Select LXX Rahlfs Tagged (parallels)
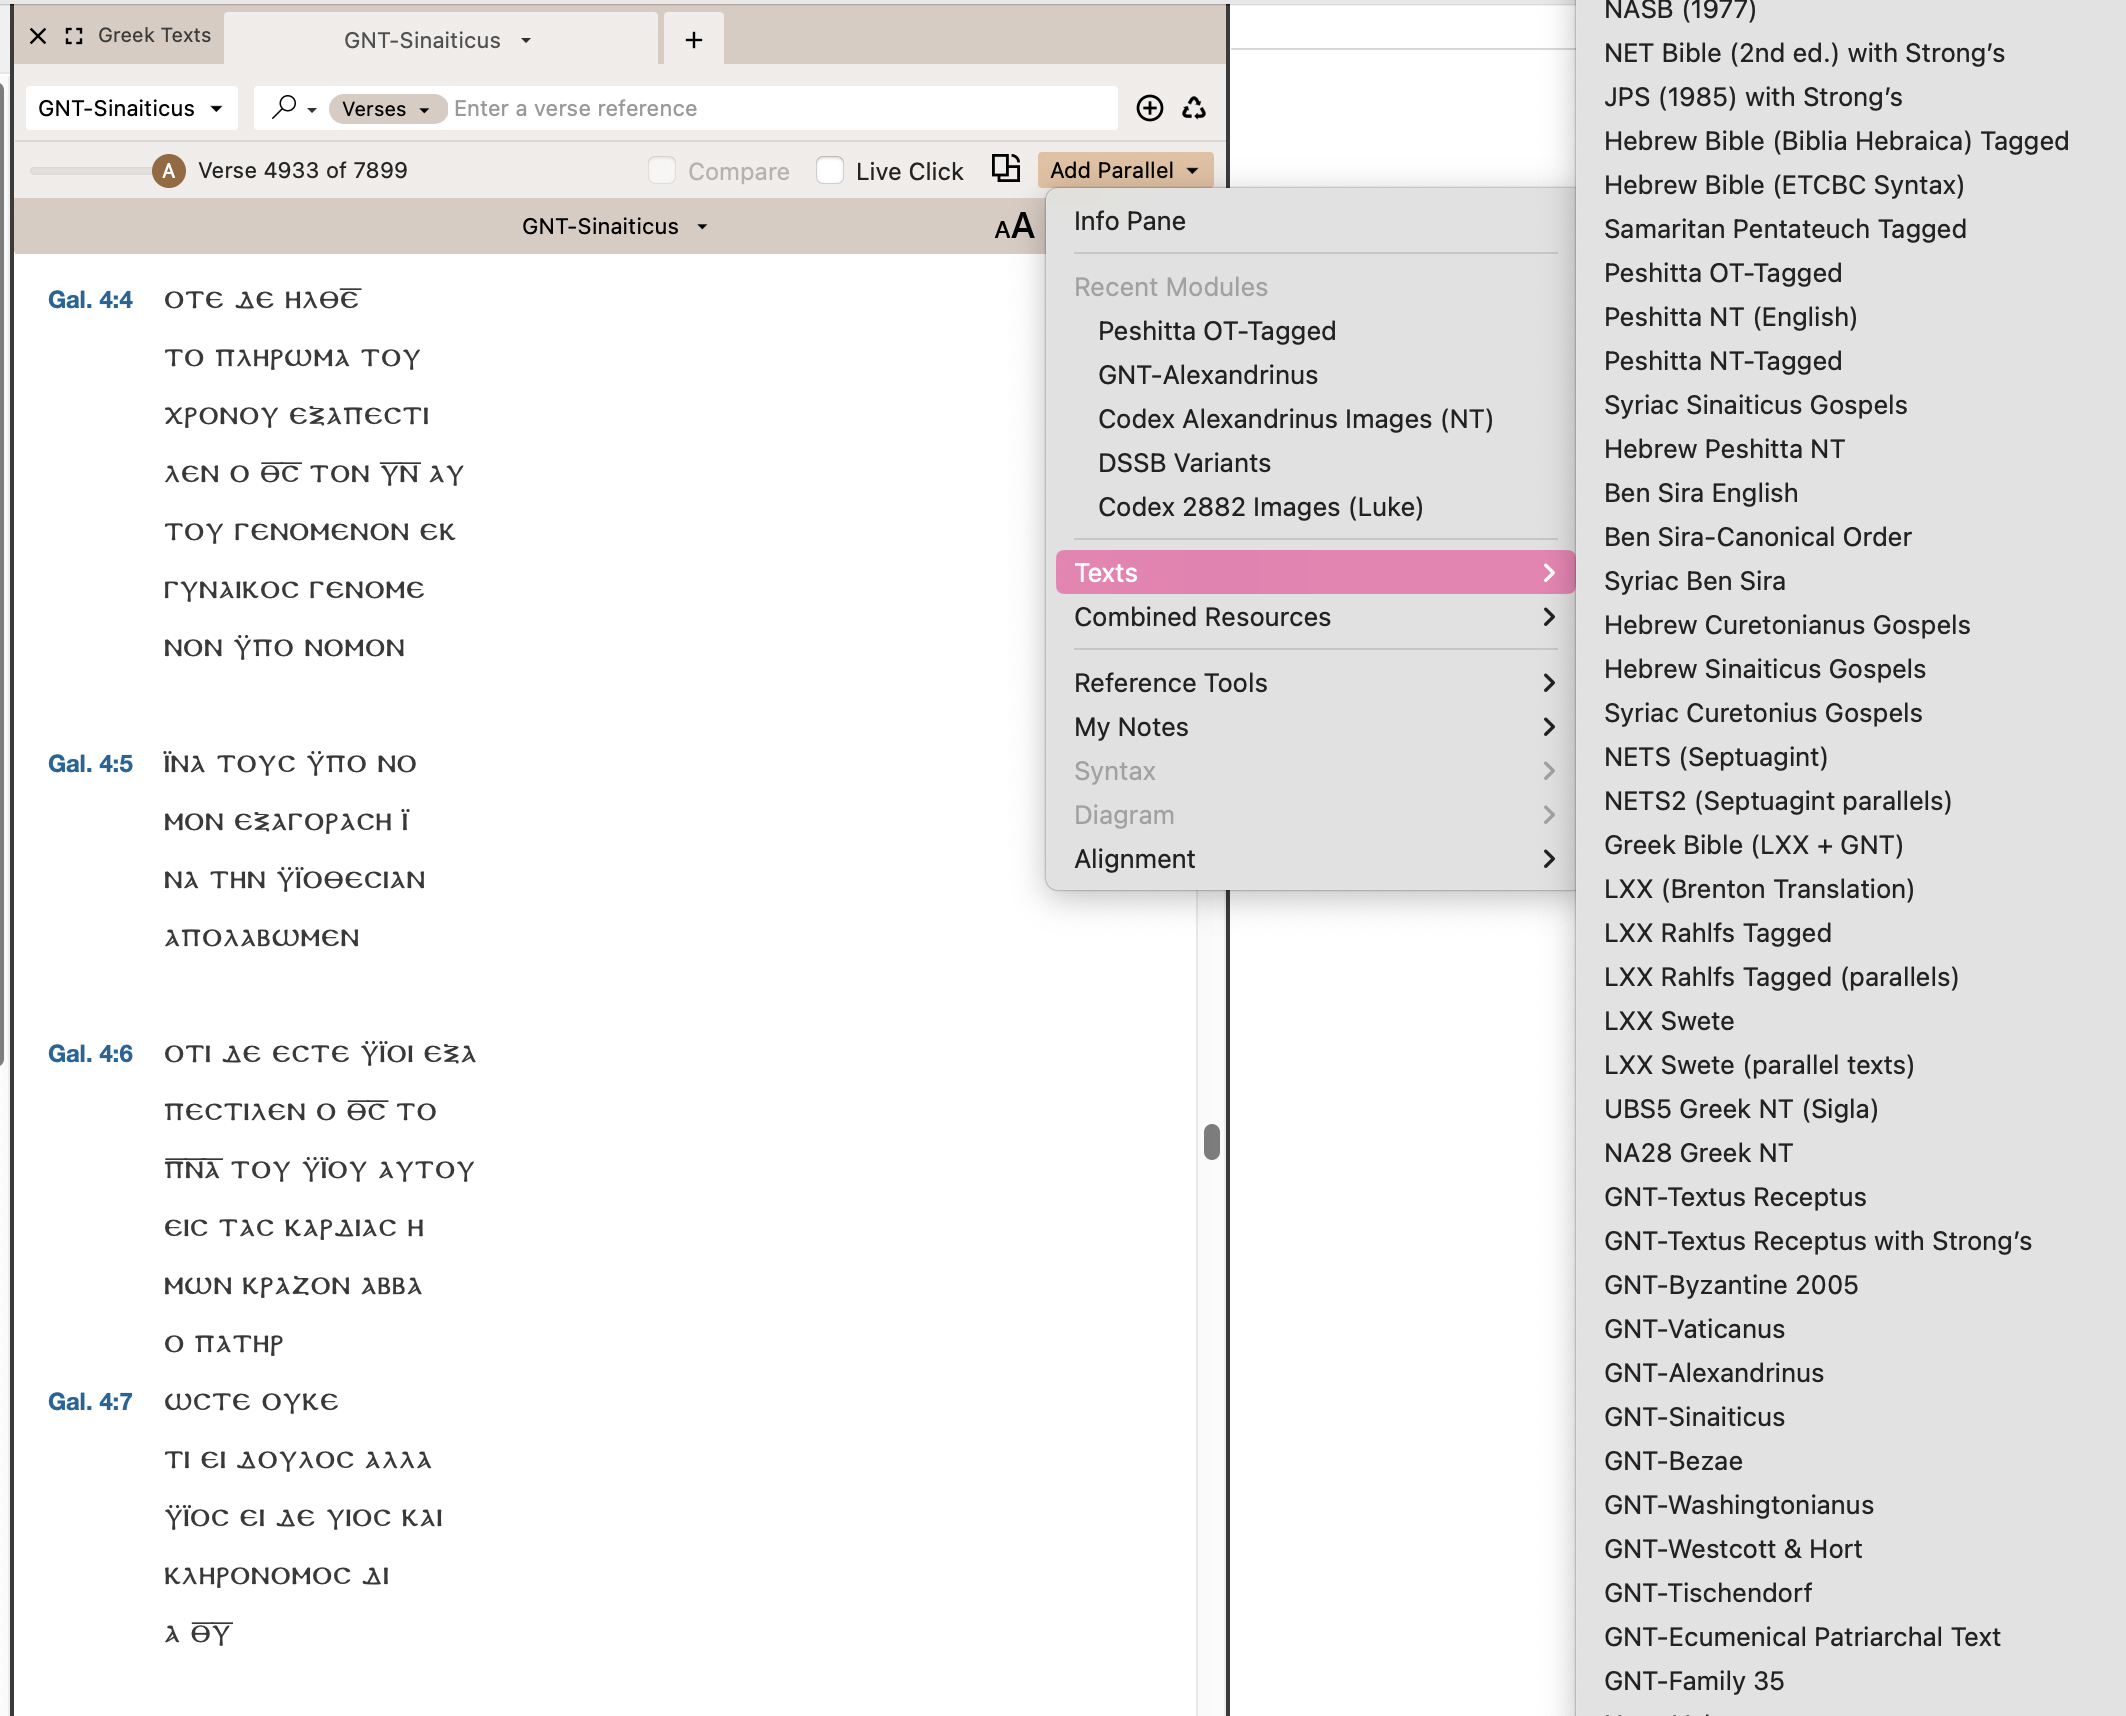The width and height of the screenshot is (2126, 1716). 1781,977
